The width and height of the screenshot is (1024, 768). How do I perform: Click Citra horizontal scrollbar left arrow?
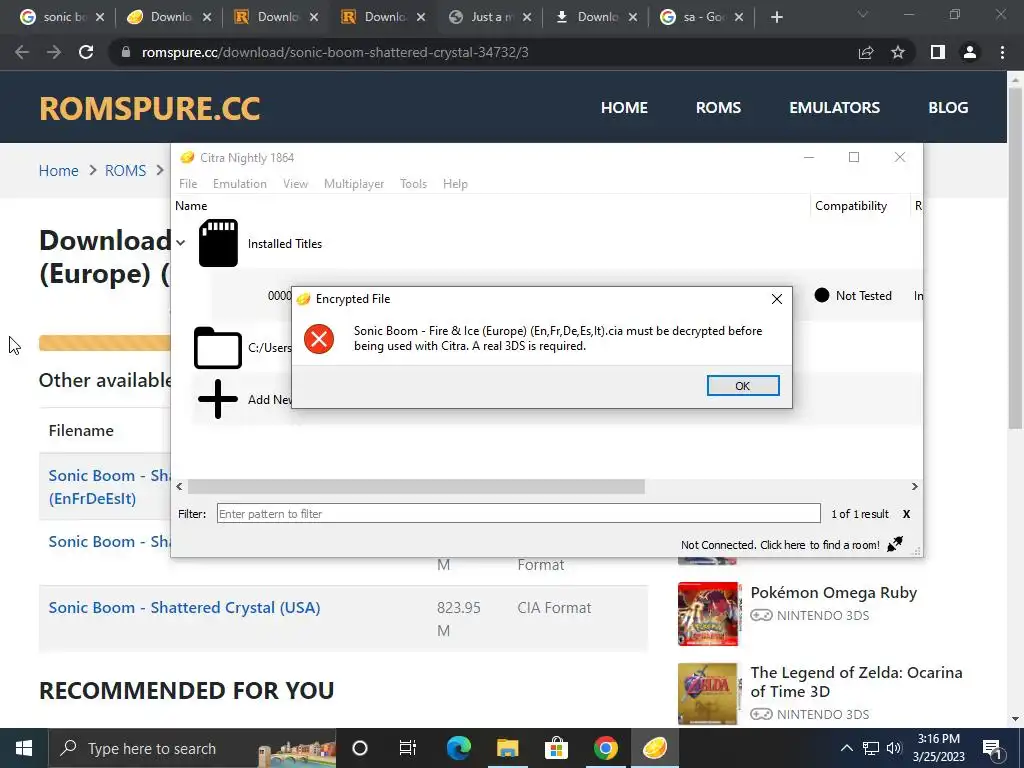(180, 487)
